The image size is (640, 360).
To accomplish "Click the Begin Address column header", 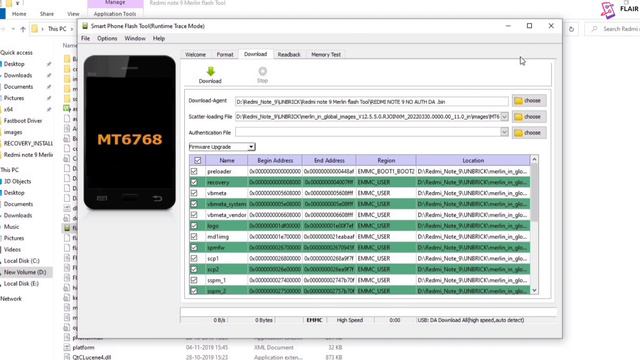I will pyautogui.click(x=275, y=160).
